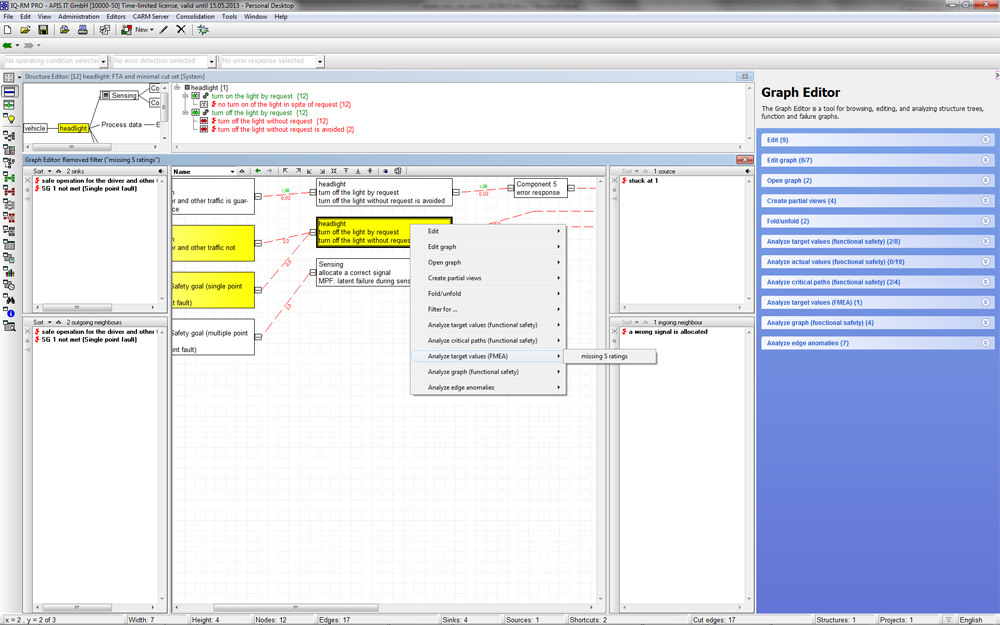This screenshot has width=1000, height=625.
Task: Click the clock schedule icon in left sidebar
Action: [9, 285]
